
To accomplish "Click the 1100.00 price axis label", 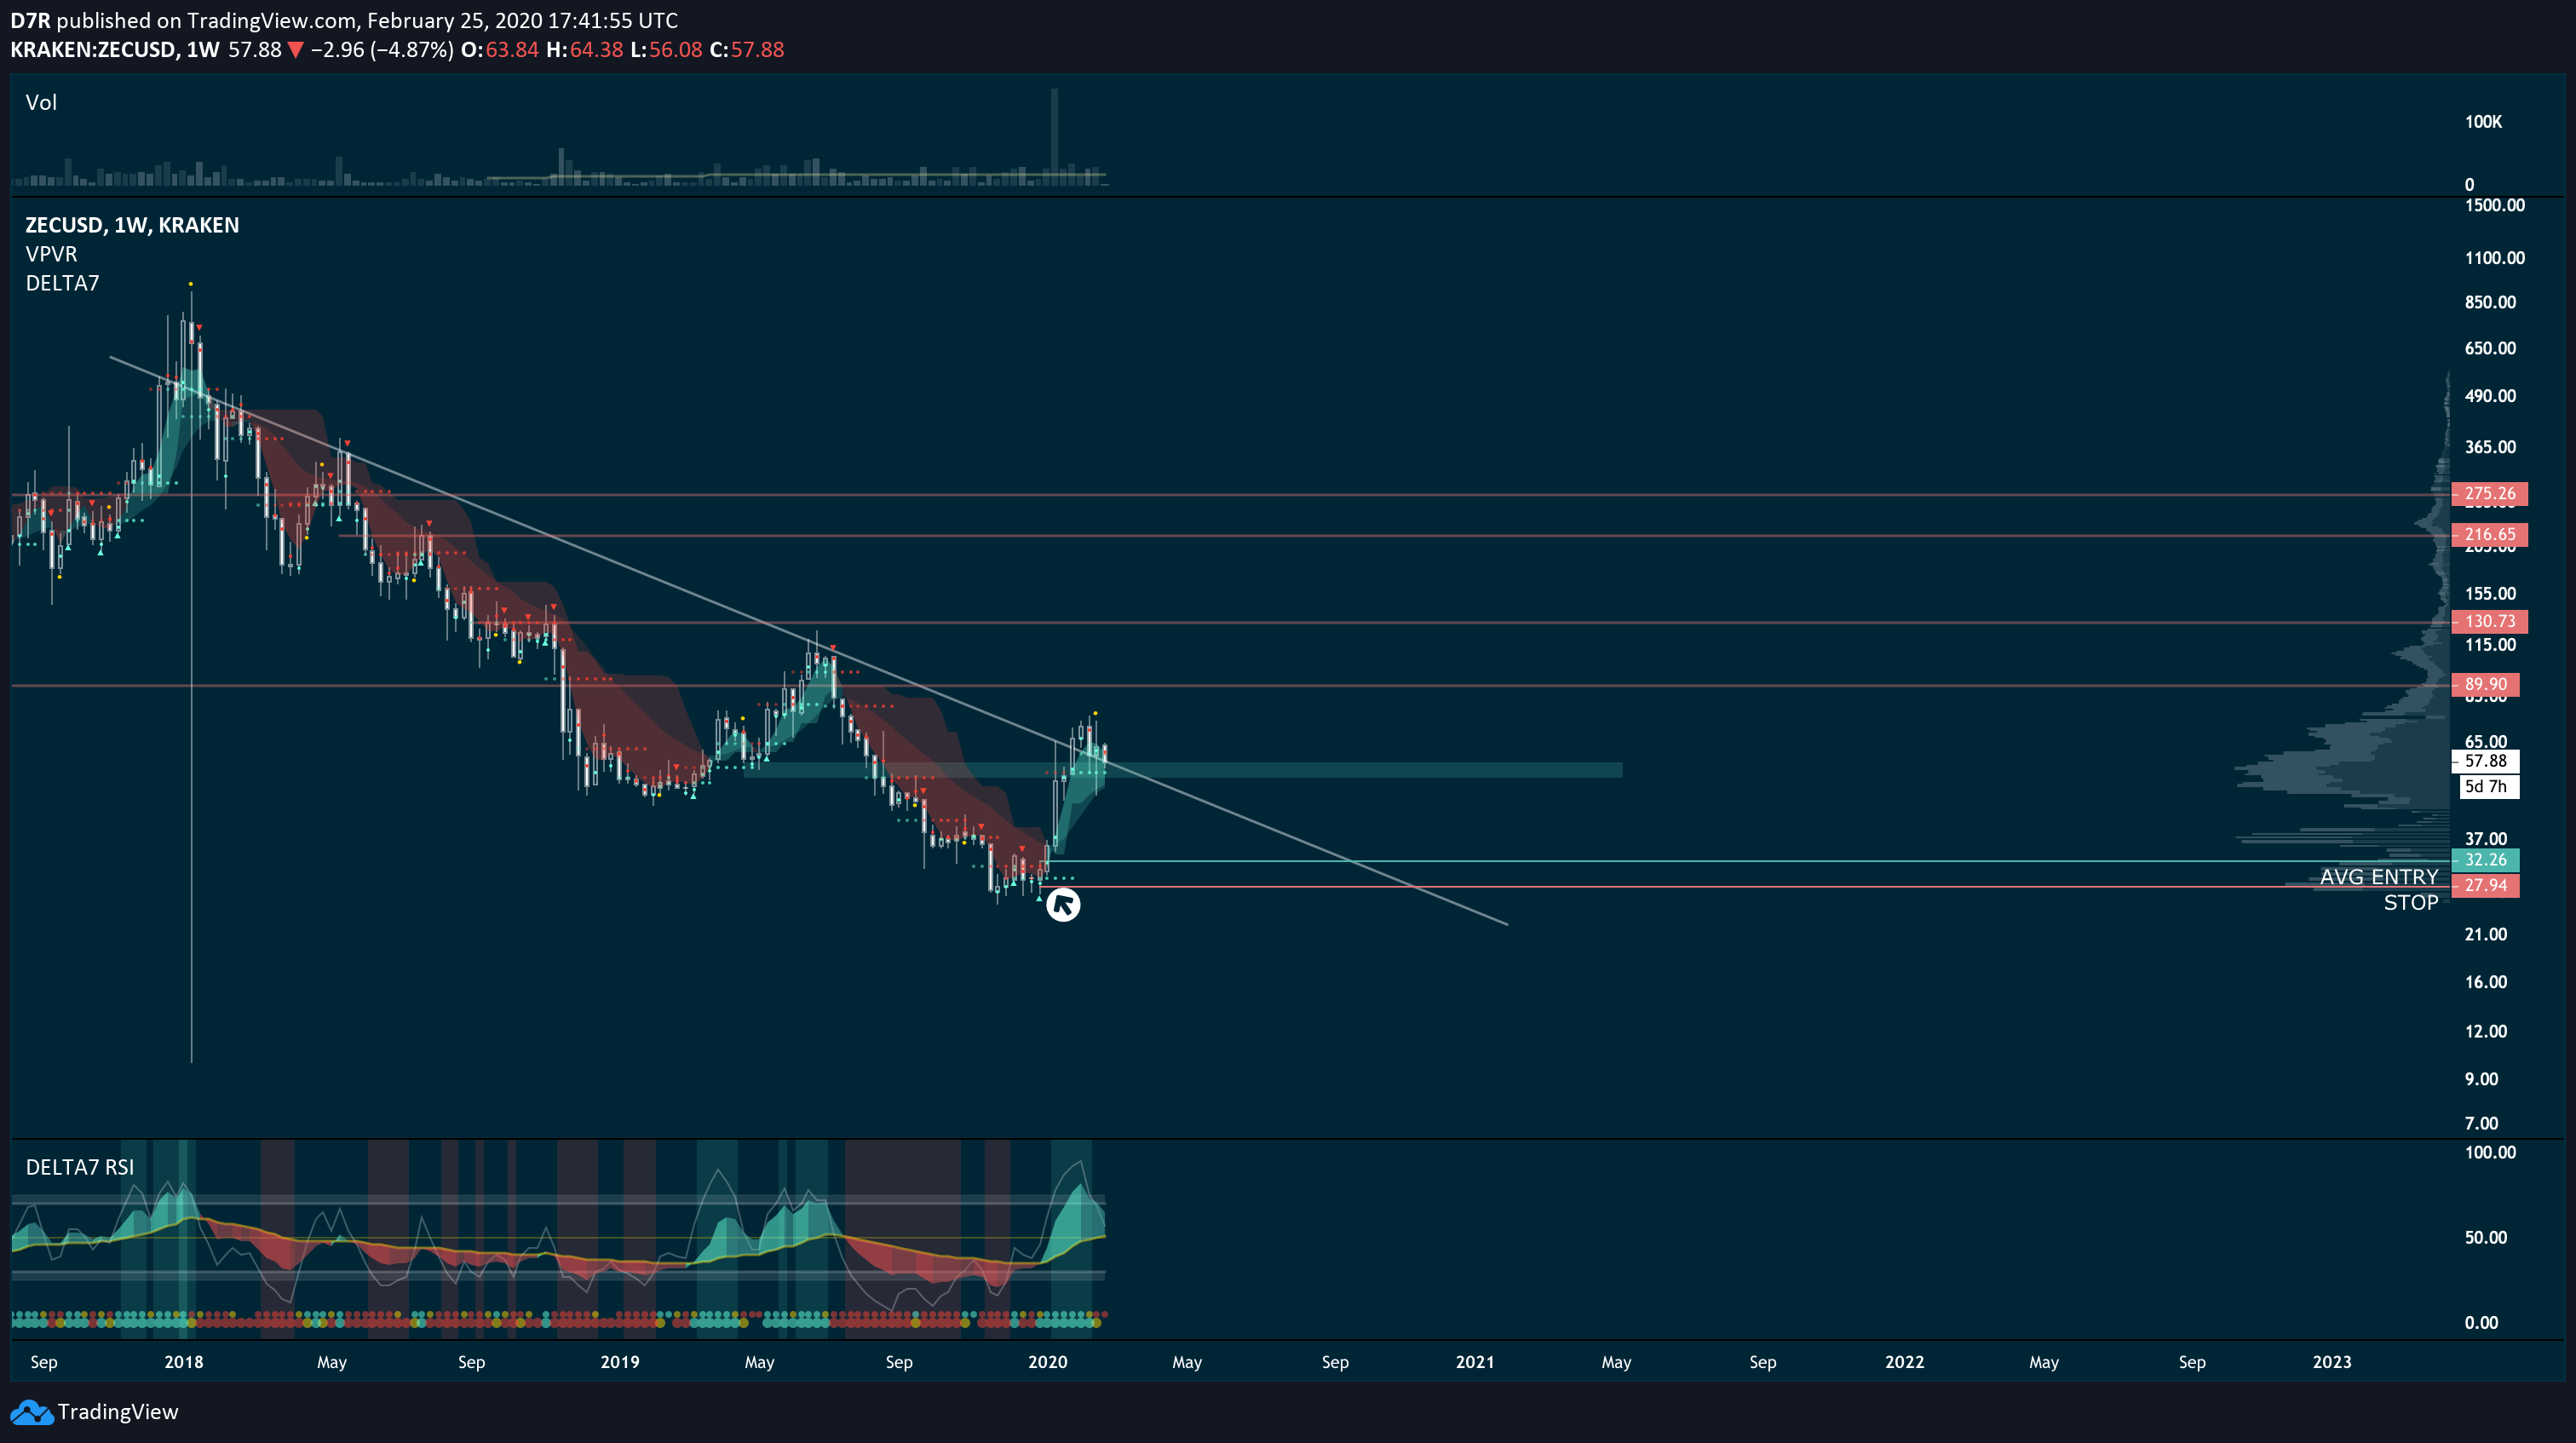I will click(x=2495, y=258).
